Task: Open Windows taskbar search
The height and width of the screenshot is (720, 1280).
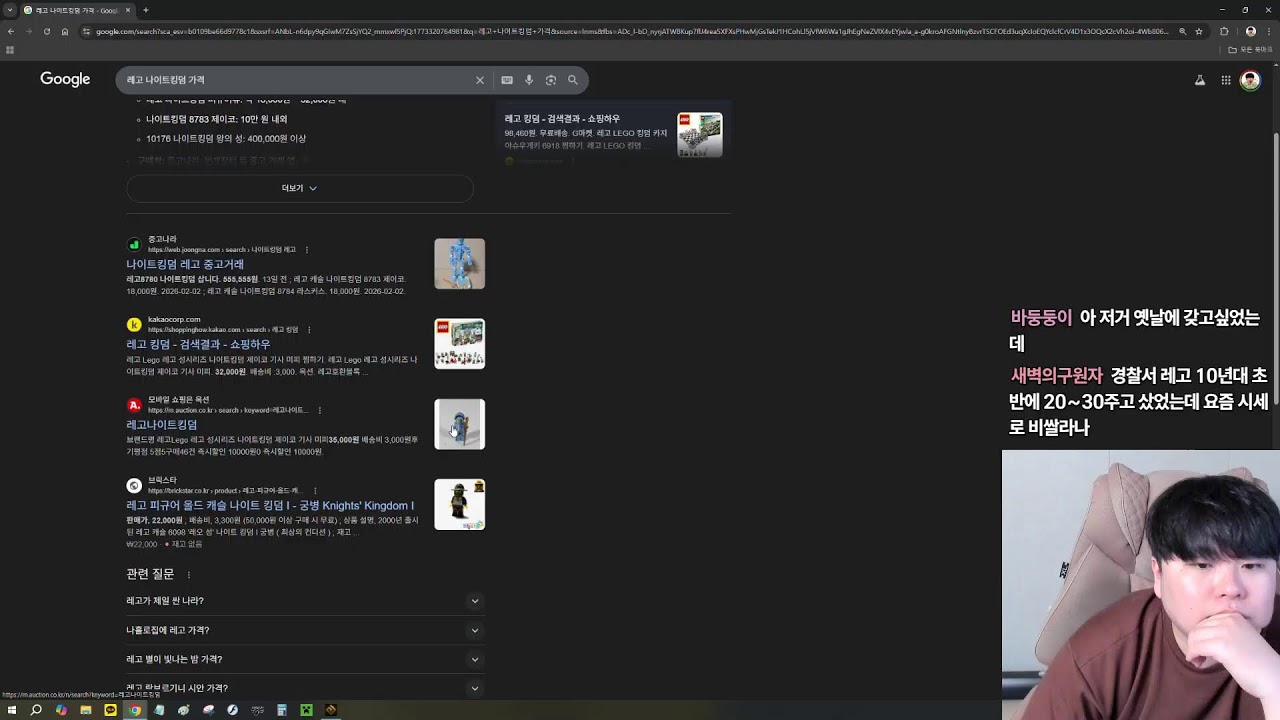Action: tap(36, 710)
